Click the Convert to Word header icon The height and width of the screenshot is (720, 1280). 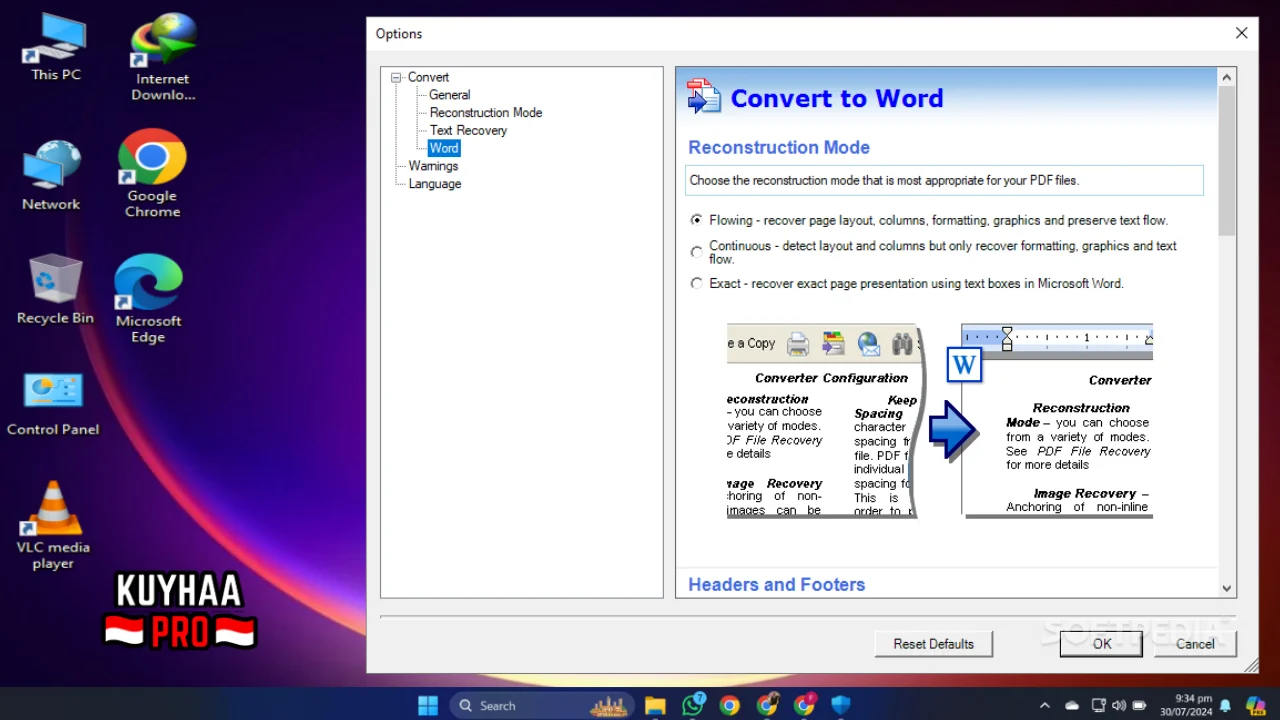pos(704,97)
